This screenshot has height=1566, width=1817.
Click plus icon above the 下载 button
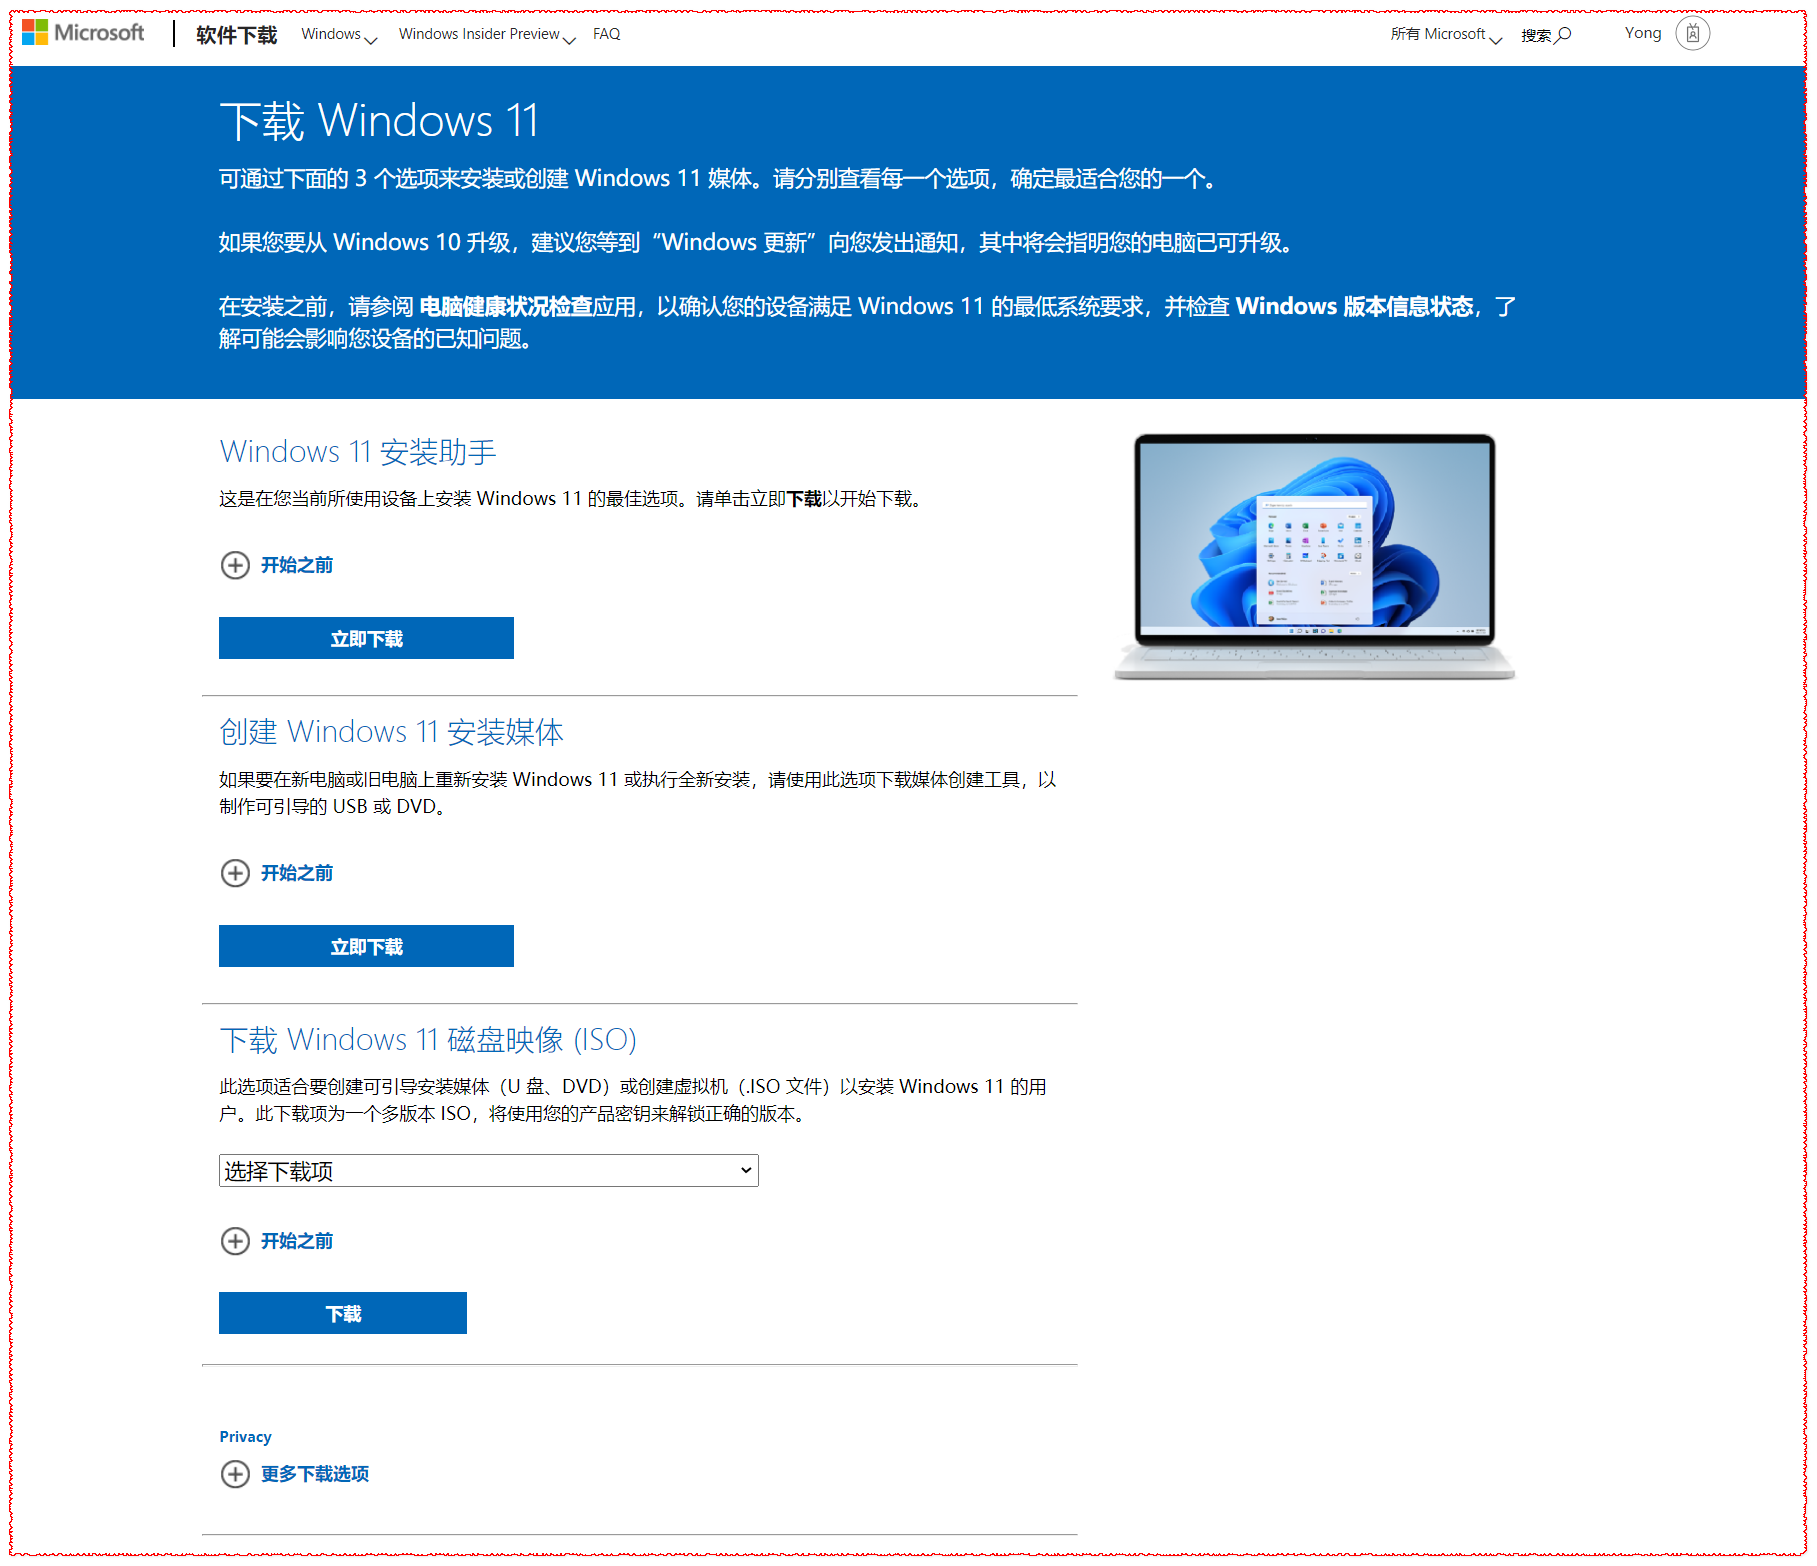[235, 1241]
